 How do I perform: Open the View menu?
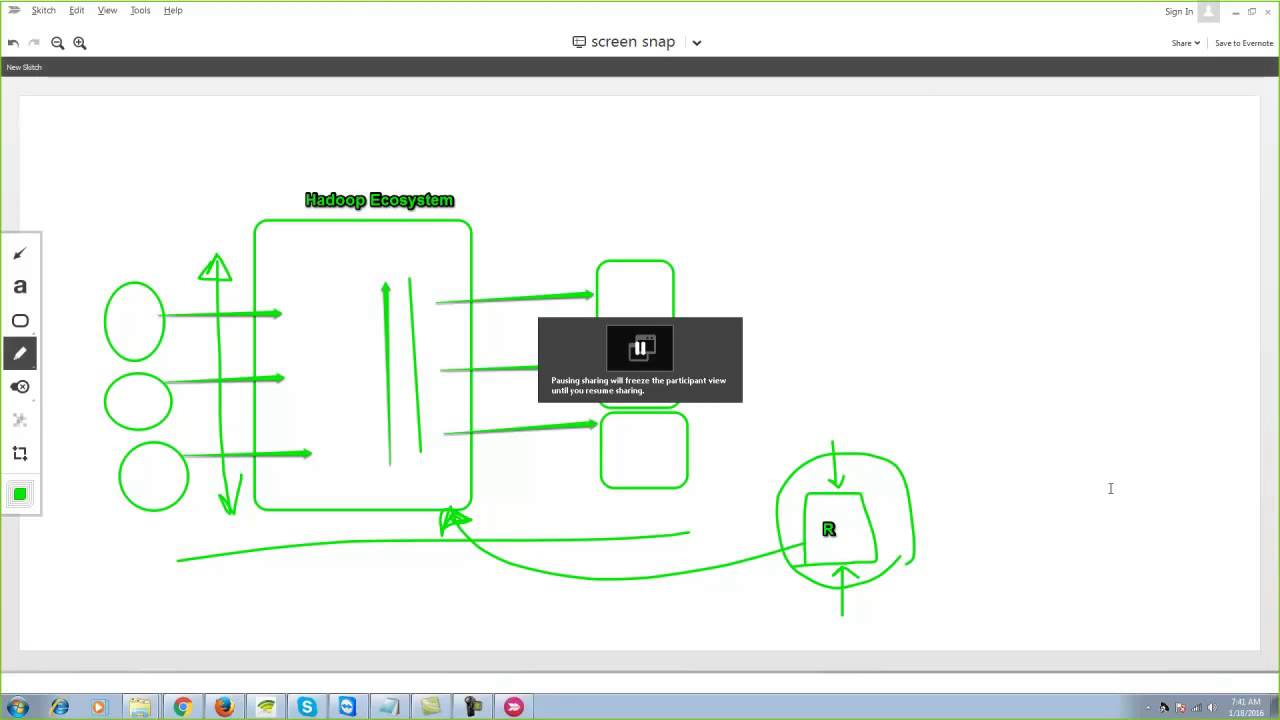coord(107,10)
